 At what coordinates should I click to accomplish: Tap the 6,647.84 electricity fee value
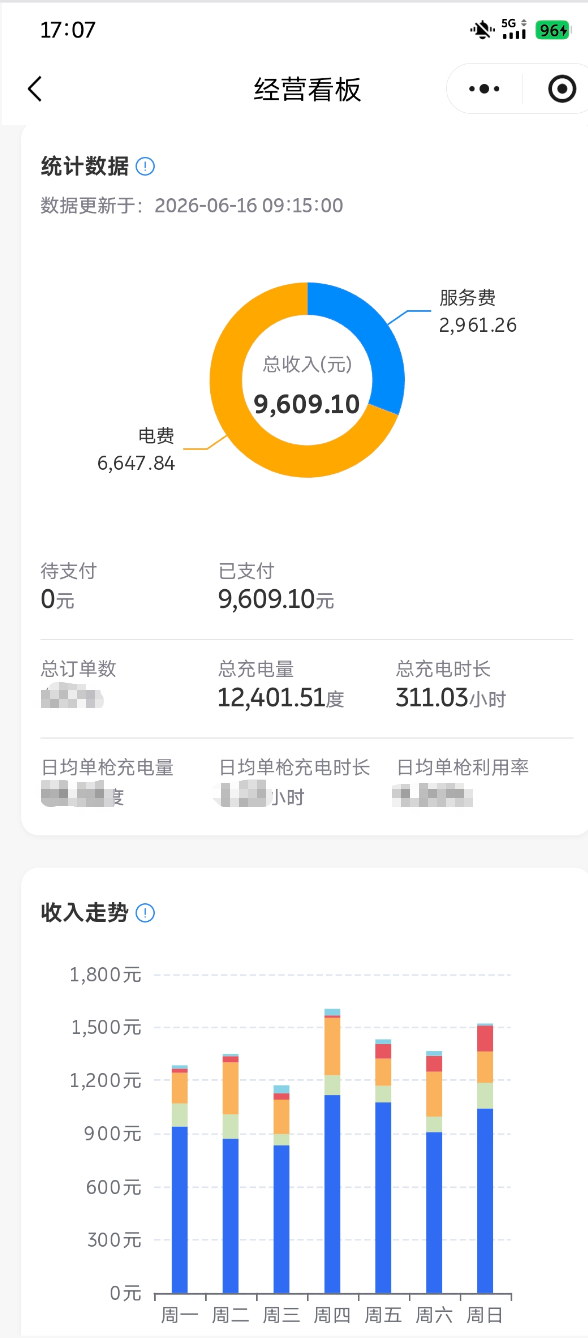point(136,463)
